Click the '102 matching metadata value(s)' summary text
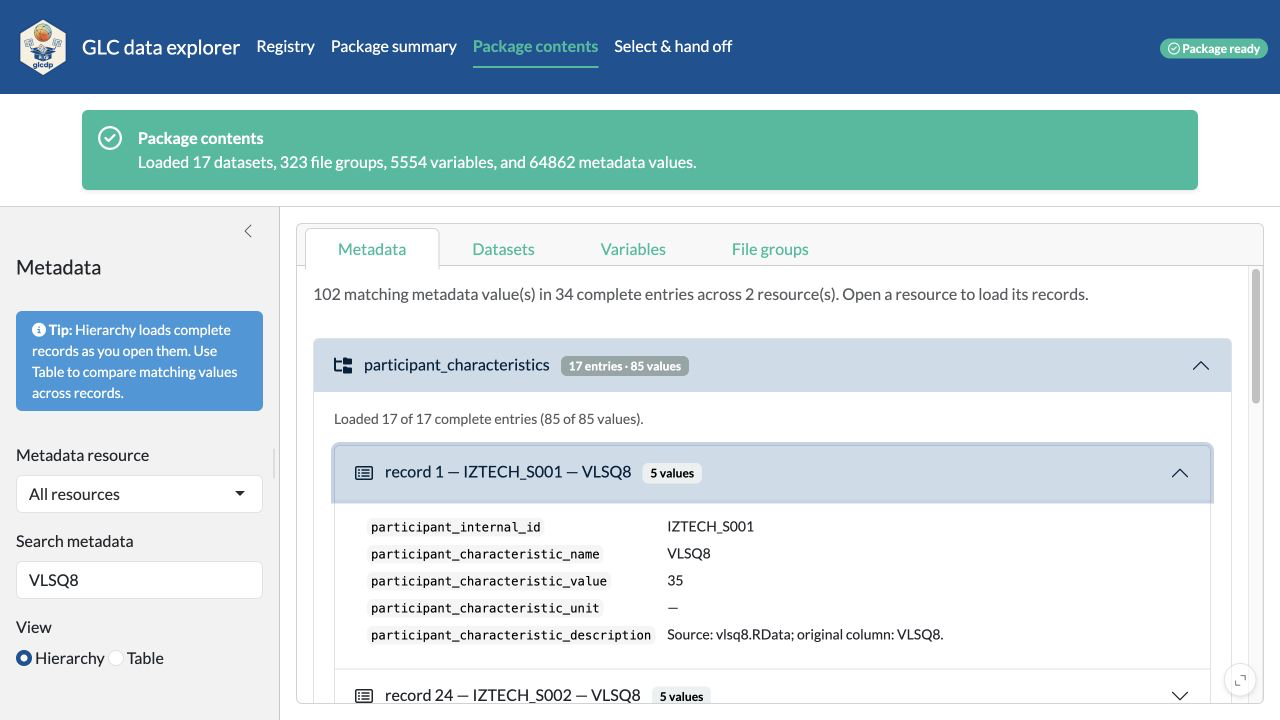The image size is (1280, 720). [700, 295]
